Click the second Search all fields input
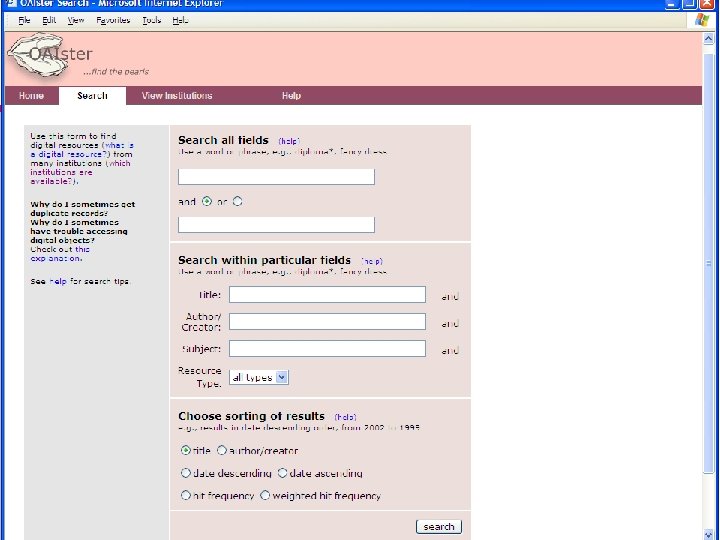 coord(276,225)
